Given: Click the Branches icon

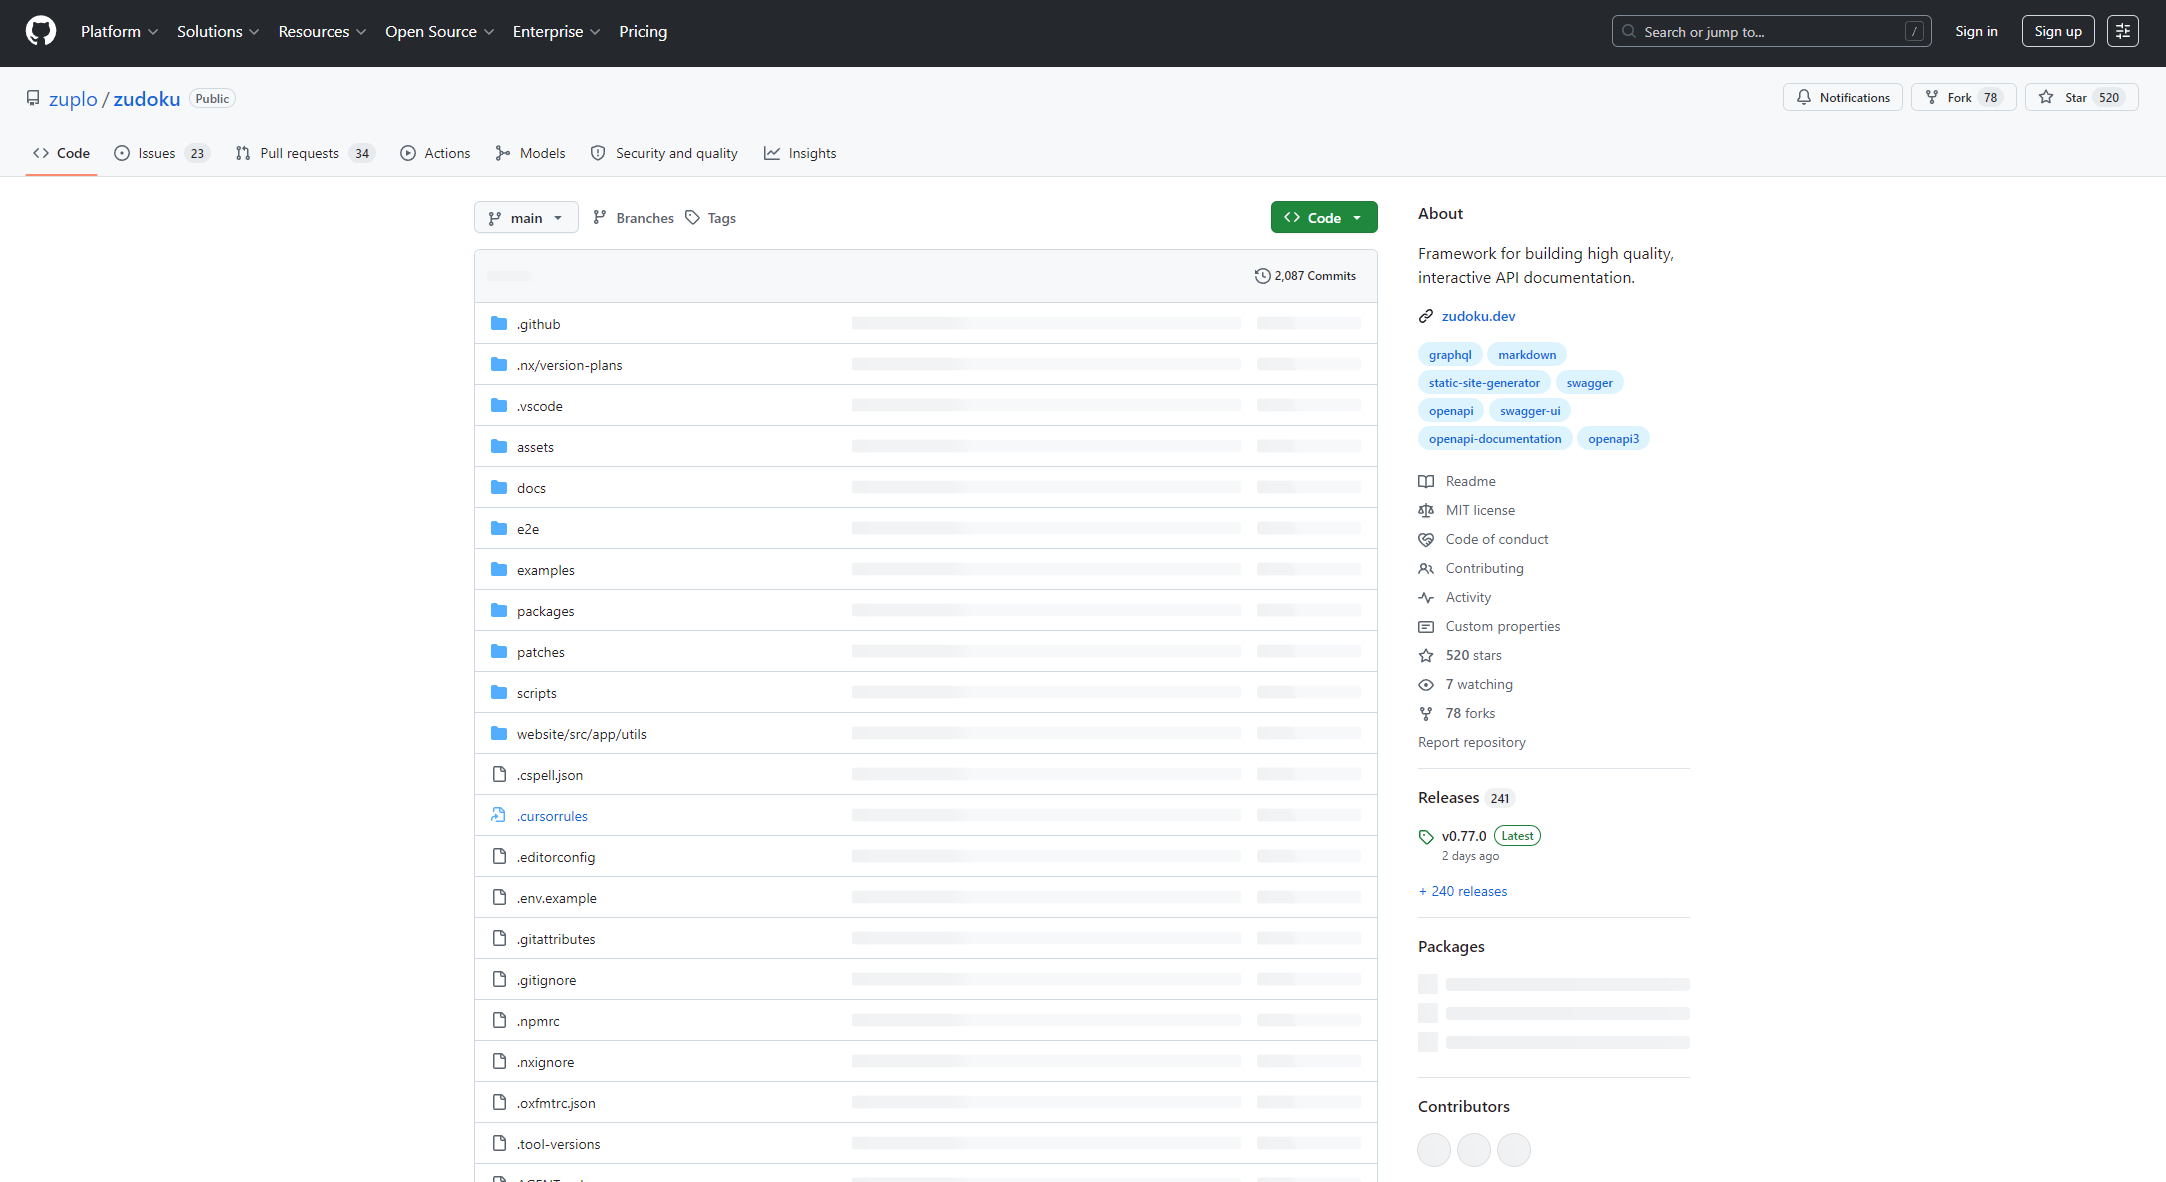Looking at the screenshot, I should click(x=600, y=217).
